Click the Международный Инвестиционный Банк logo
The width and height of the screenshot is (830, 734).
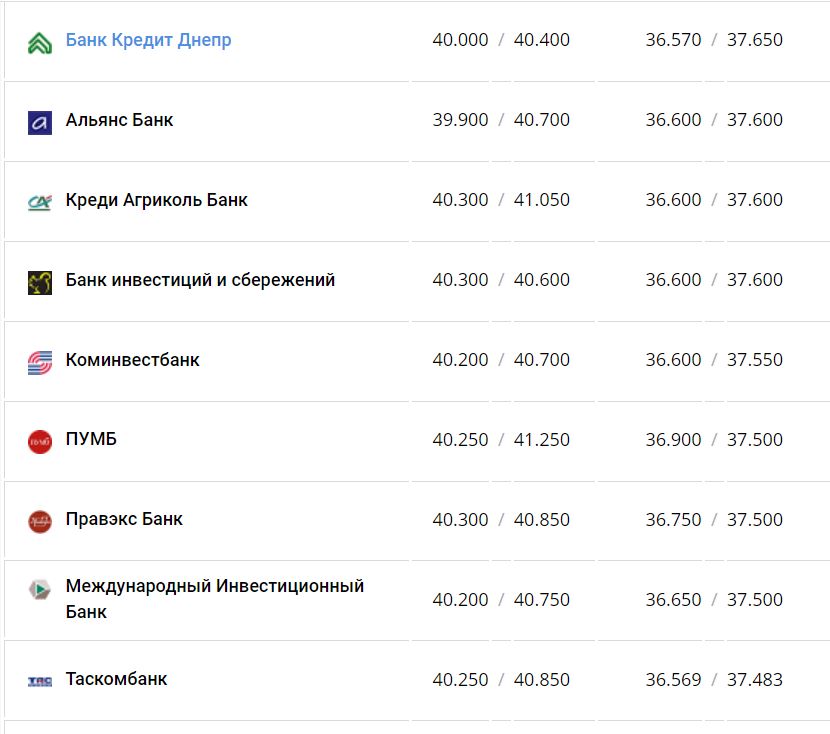click(x=40, y=590)
